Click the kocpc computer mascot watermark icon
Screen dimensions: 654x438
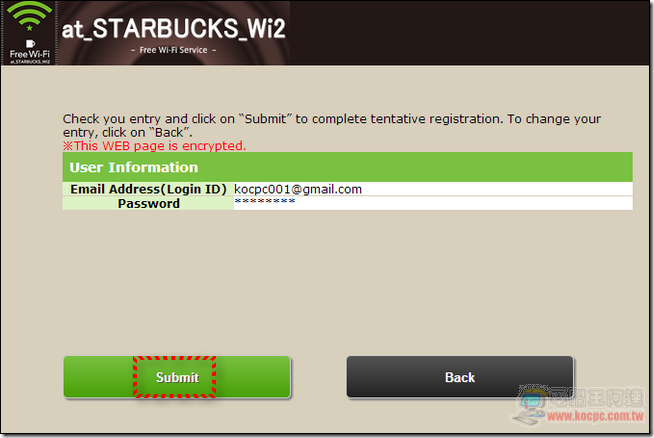(531, 404)
